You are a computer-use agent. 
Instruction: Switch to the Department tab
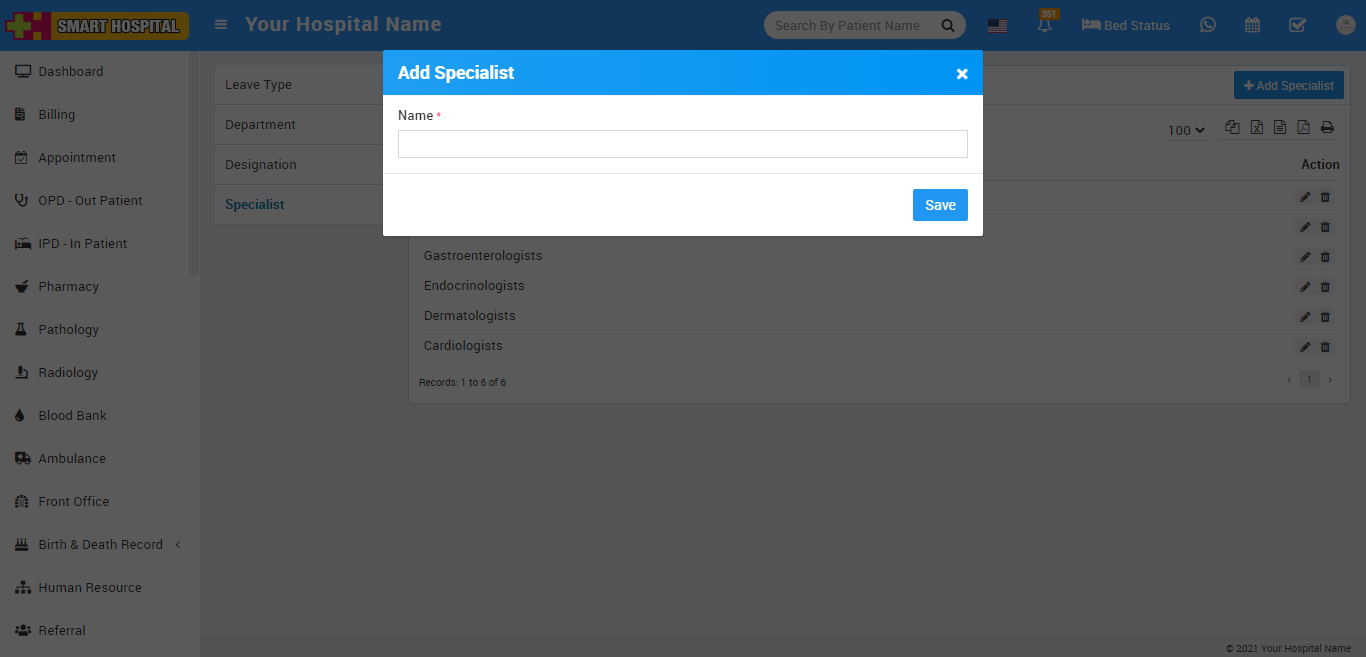[260, 125]
